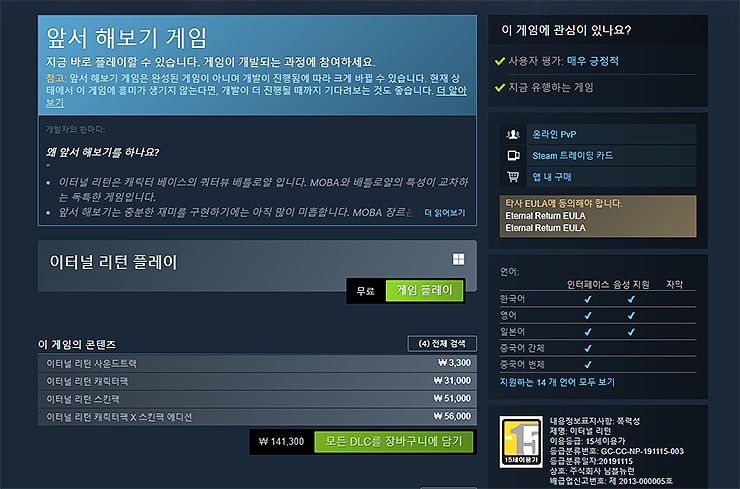Screen dimensions: 740x489
Task: Click the 한국어 language row
Action: pyautogui.click(x=598, y=299)
